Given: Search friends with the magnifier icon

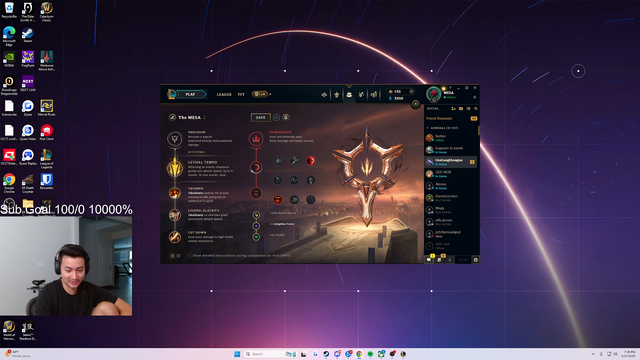Looking at the screenshot, I should [x=476, y=109].
